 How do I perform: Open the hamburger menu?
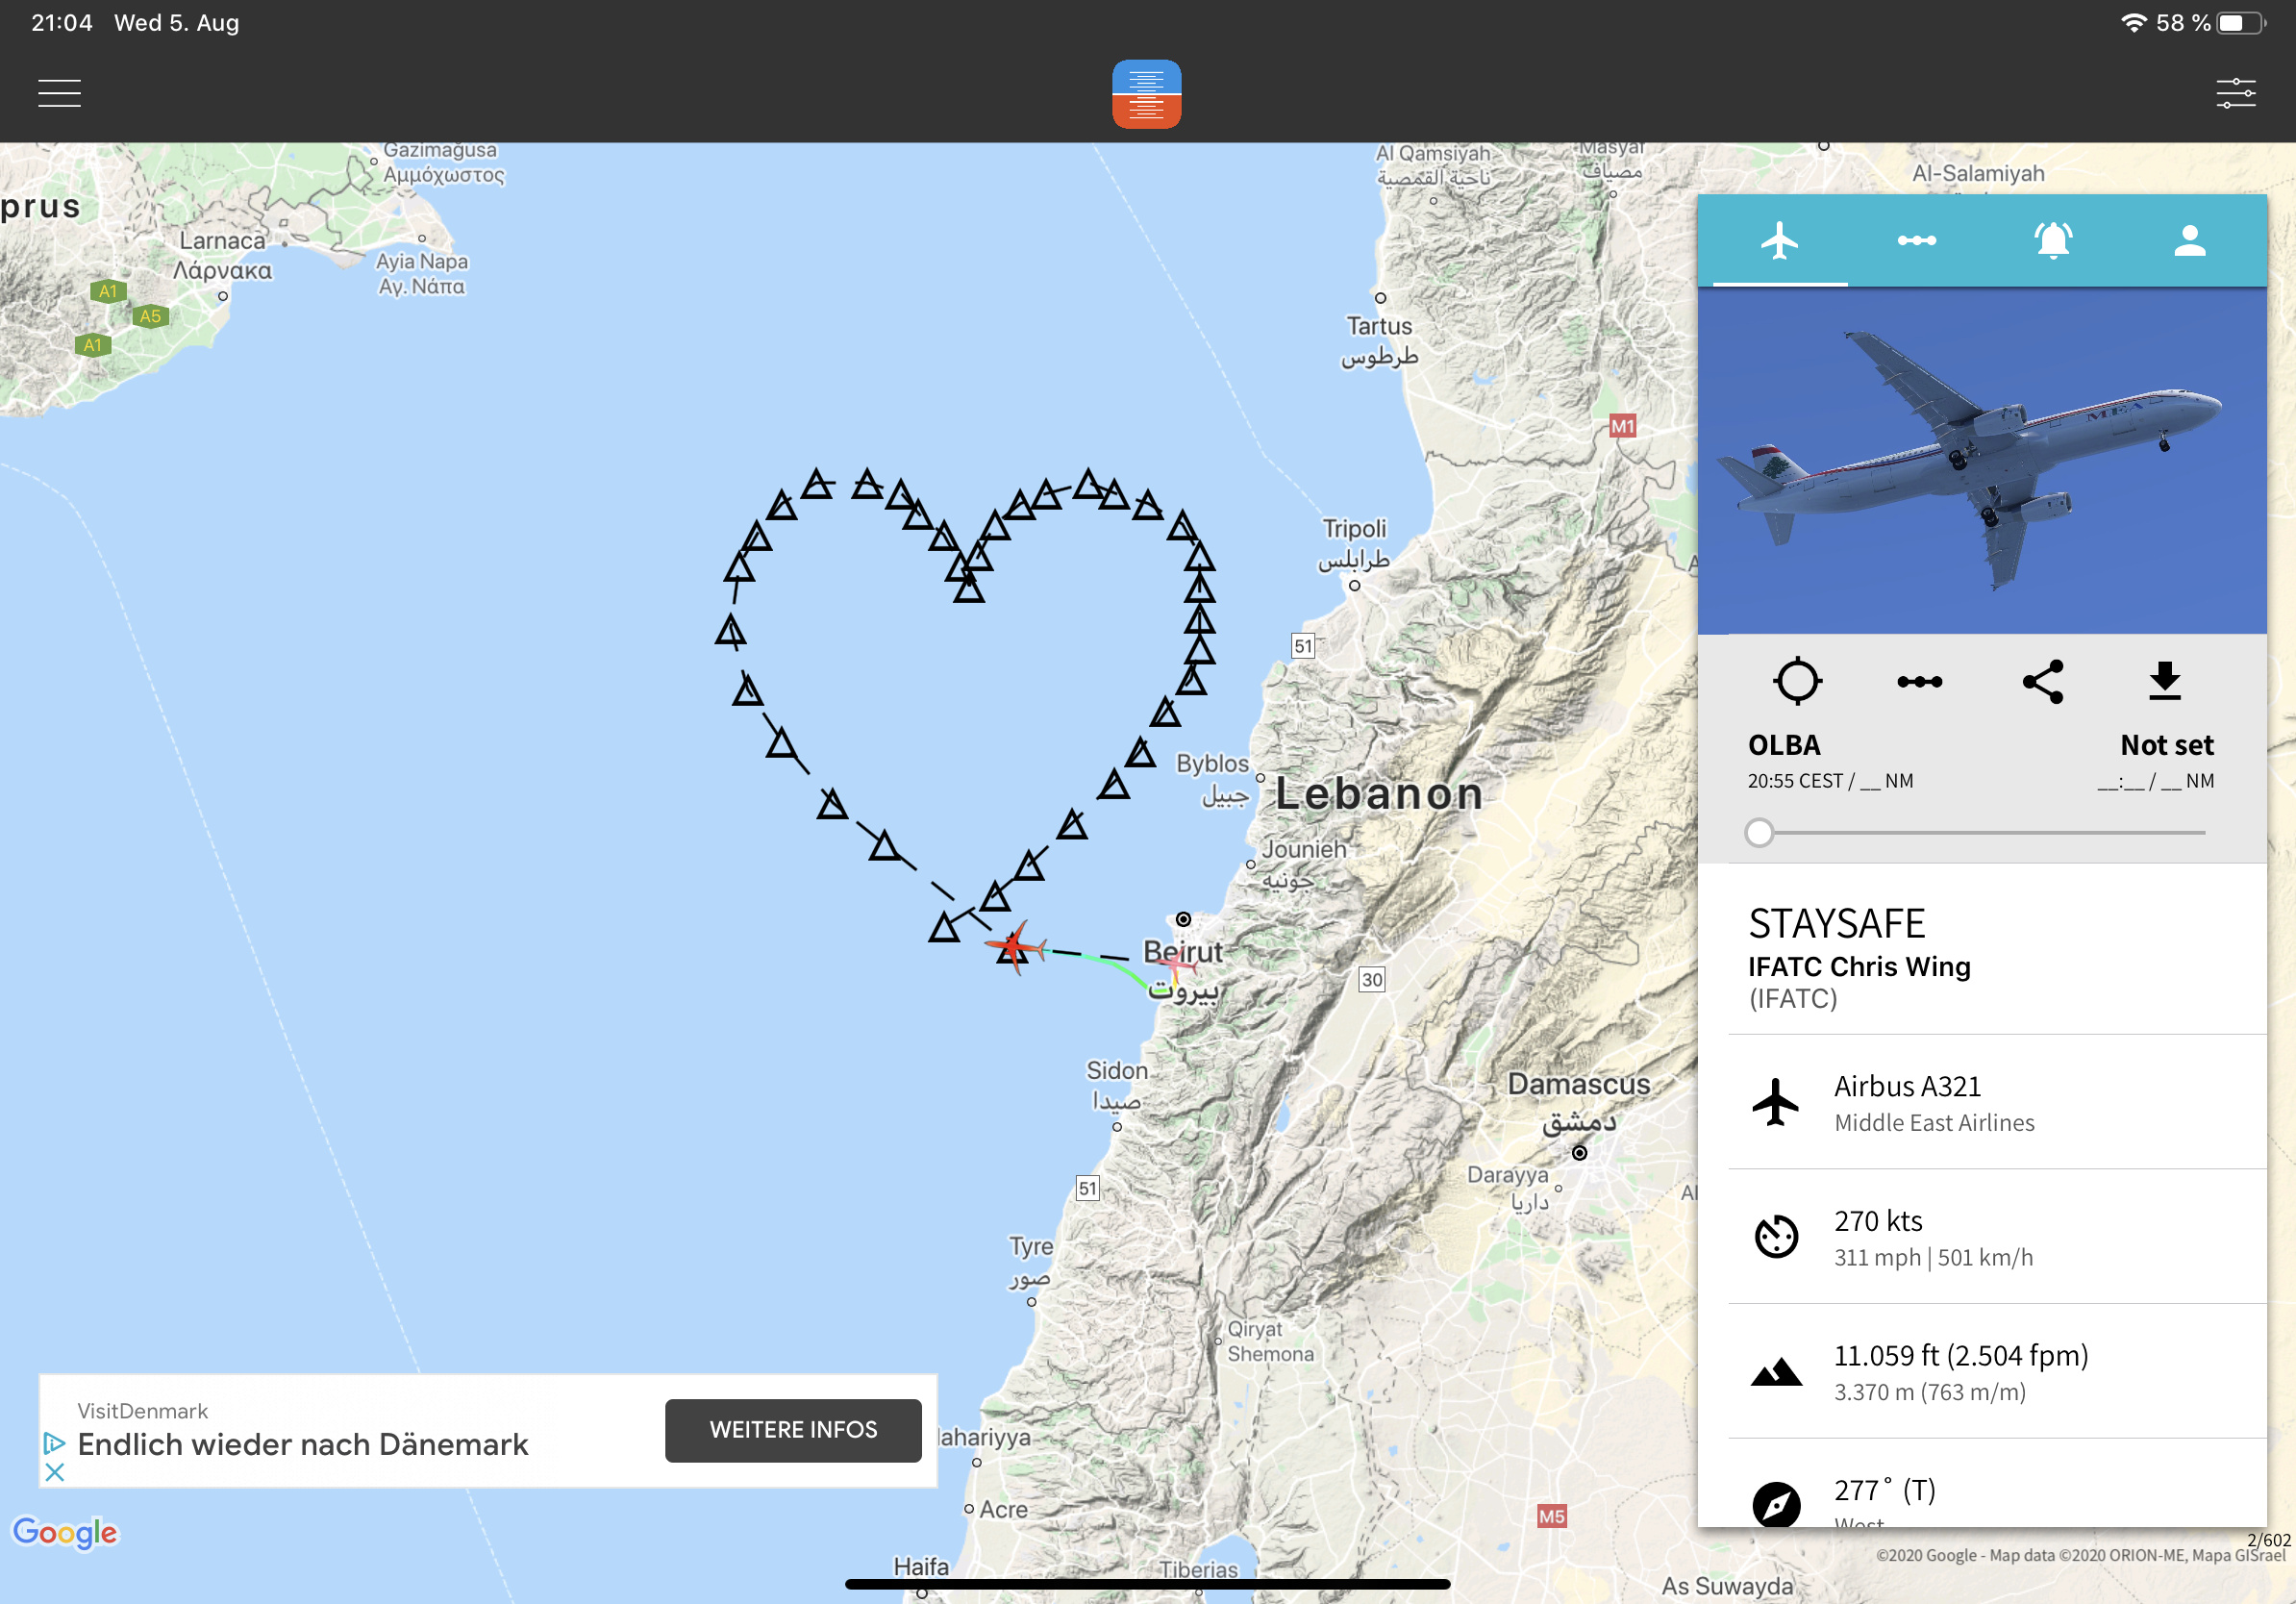tap(59, 94)
